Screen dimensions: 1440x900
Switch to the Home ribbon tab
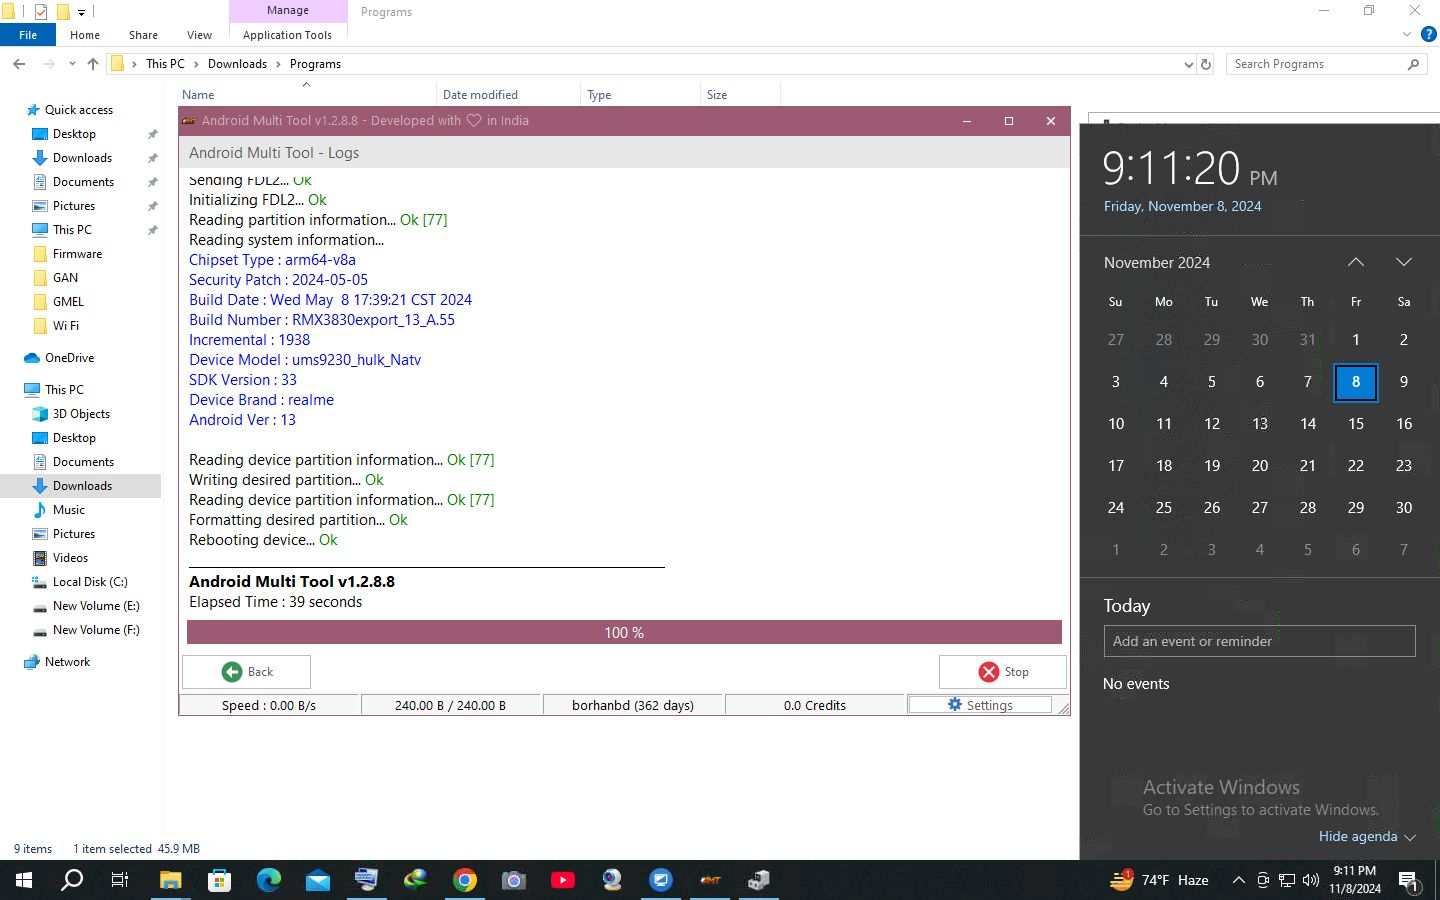tap(85, 35)
